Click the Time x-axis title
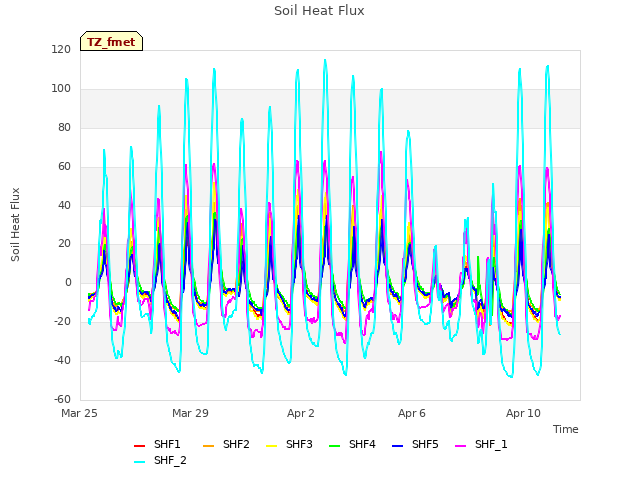Viewport: 640px width, 480px height. [566, 429]
